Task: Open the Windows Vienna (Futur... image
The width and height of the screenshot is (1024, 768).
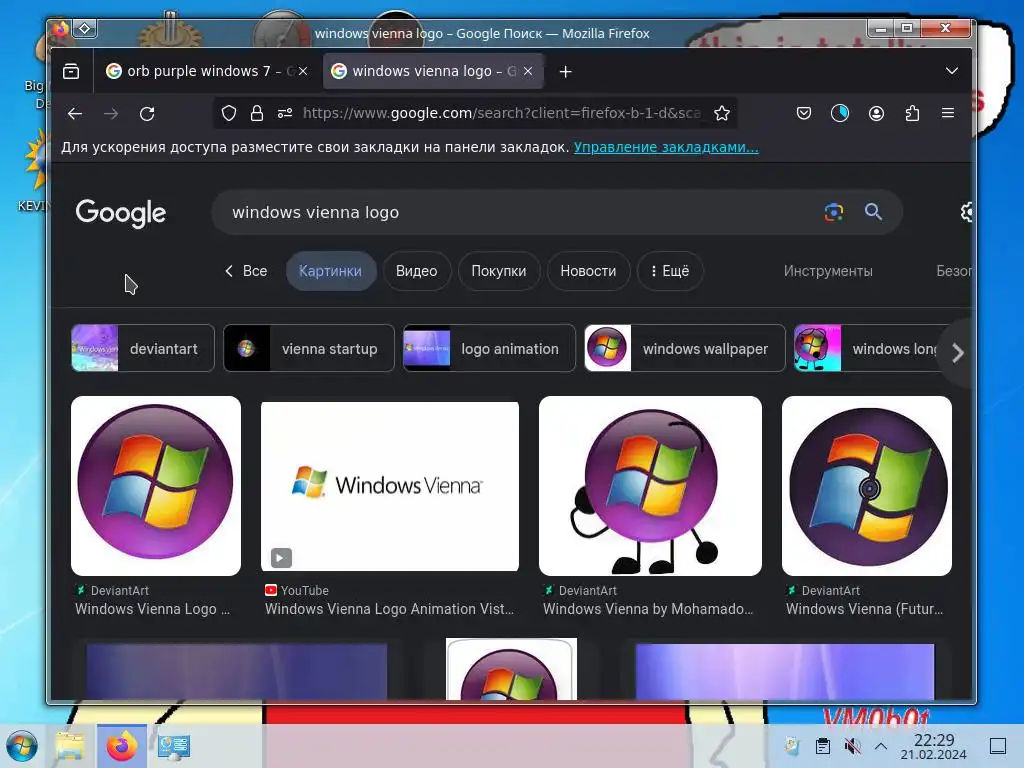Action: tap(867, 486)
